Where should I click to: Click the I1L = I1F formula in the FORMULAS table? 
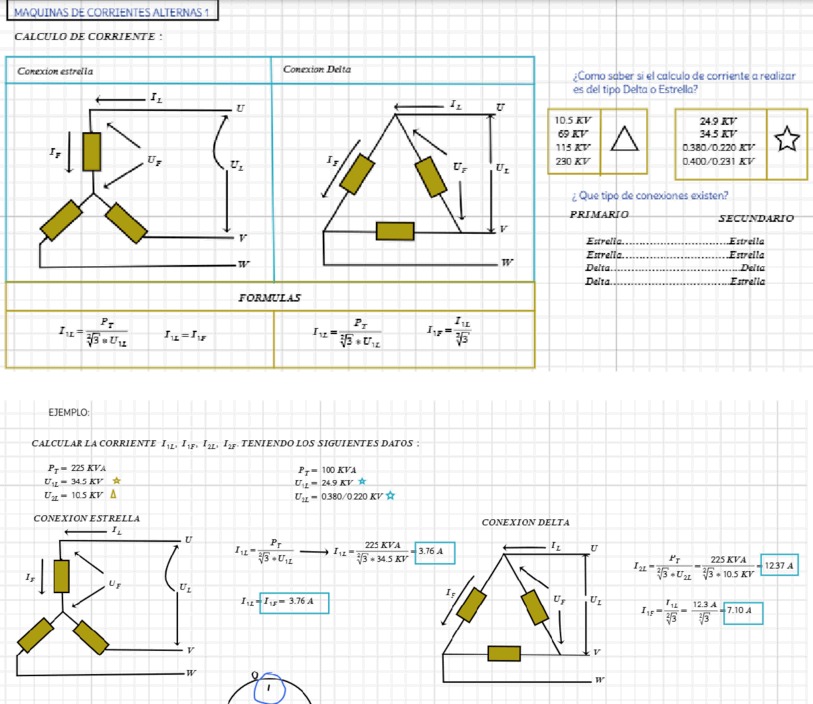pyautogui.click(x=185, y=335)
